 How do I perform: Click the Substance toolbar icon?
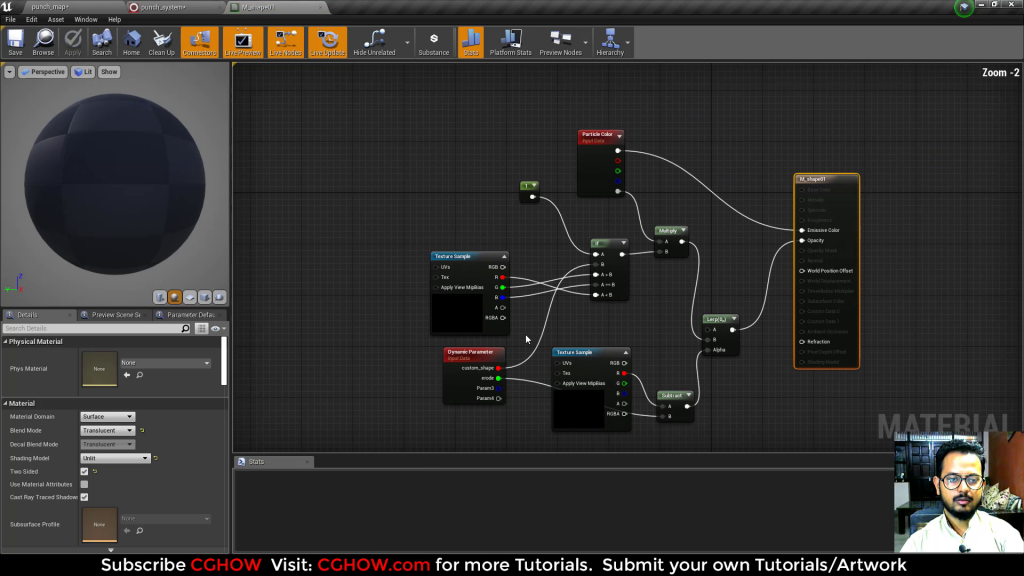pos(432,42)
